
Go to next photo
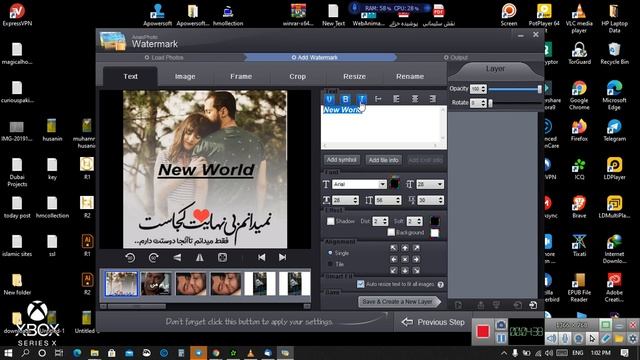click(282, 258)
